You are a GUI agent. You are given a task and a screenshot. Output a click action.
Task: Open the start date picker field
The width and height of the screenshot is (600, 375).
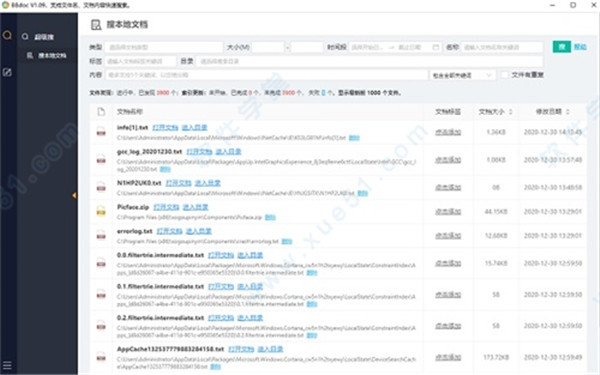click(x=367, y=47)
